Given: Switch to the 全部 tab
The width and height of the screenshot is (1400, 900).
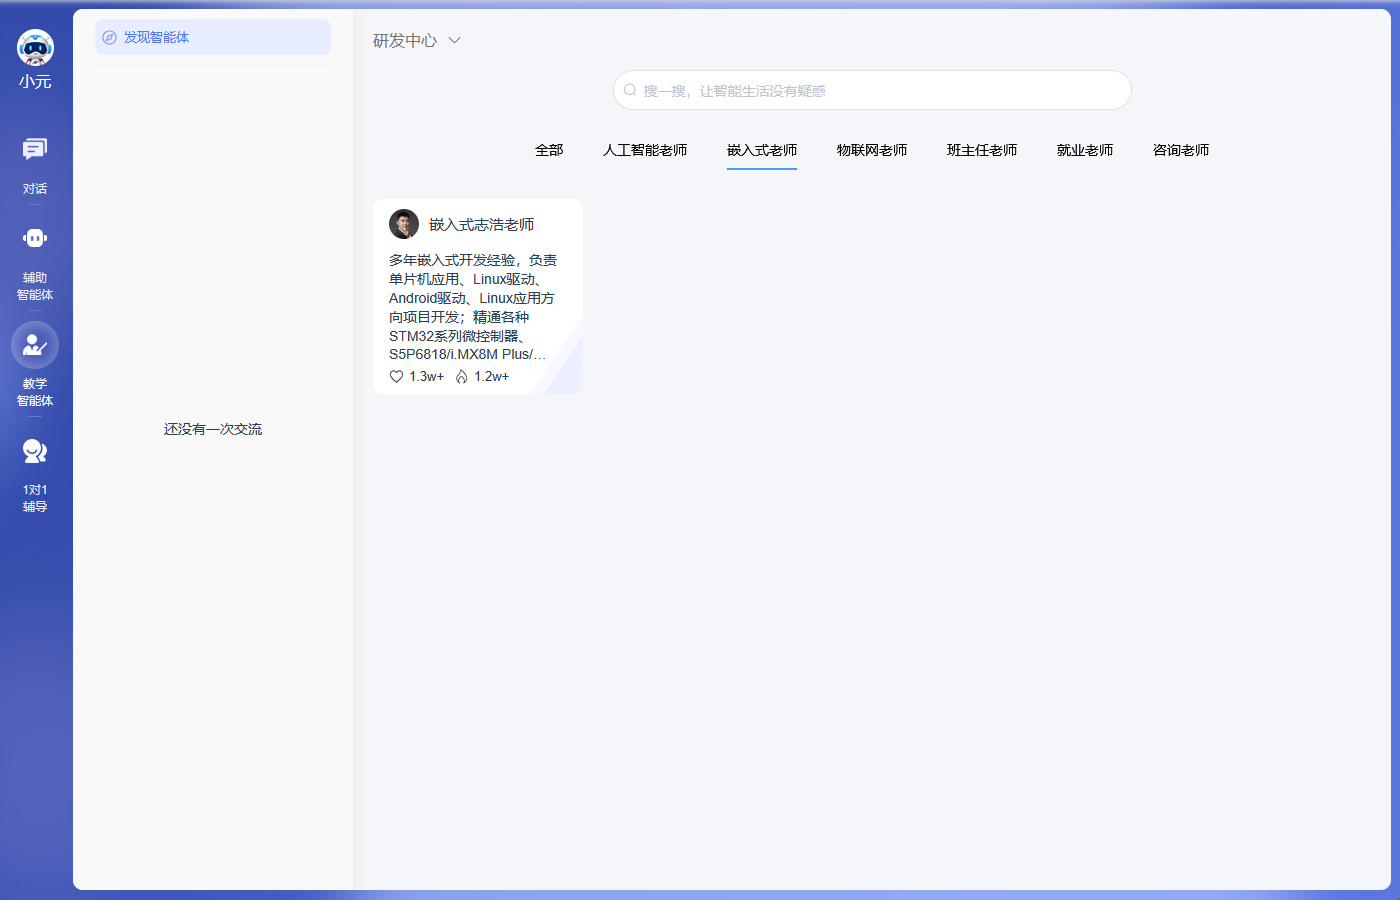Looking at the screenshot, I should (x=549, y=150).
